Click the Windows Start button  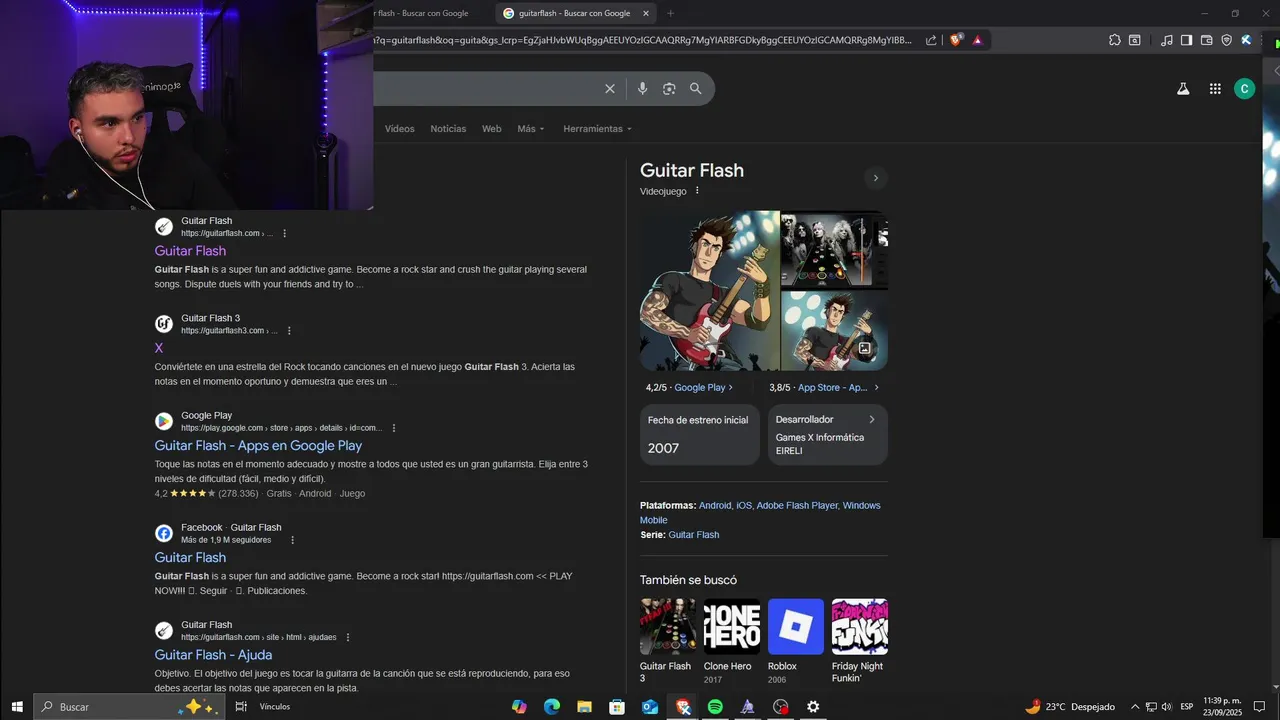(x=16, y=707)
